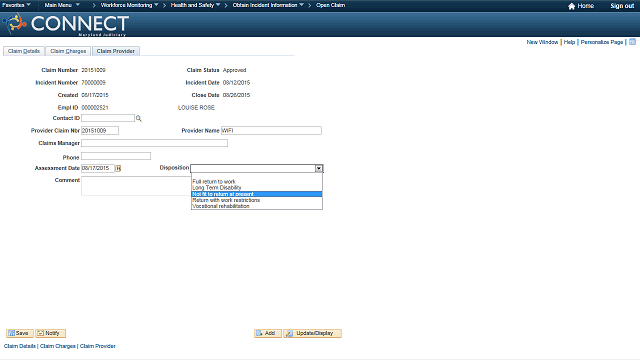Screen dimensions: 640x360
Task: Open the Main Menu dropdown
Action: point(62,5)
